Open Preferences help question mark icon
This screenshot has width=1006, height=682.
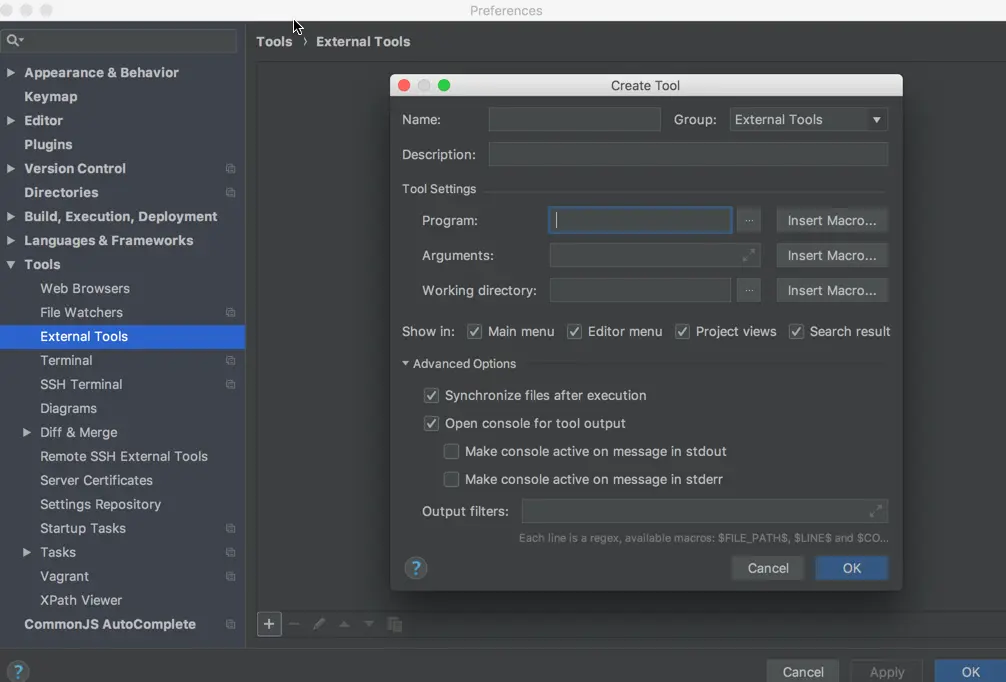pyautogui.click(x=18, y=671)
